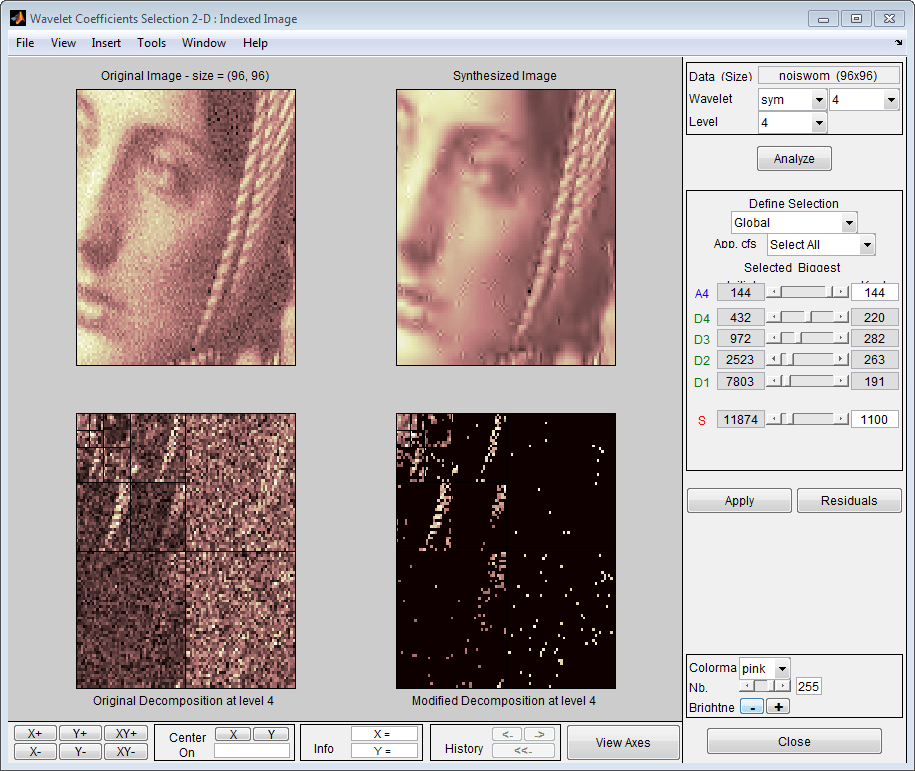915x771 pixels.
Task: Click the MATLAB icon in the title bar
Action: click(17, 18)
